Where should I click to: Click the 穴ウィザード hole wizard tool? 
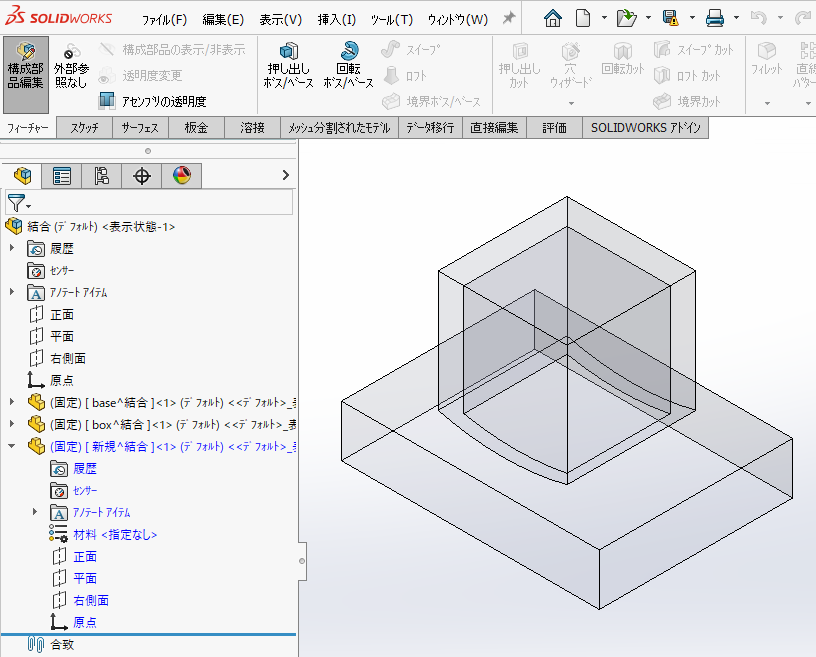(x=571, y=66)
